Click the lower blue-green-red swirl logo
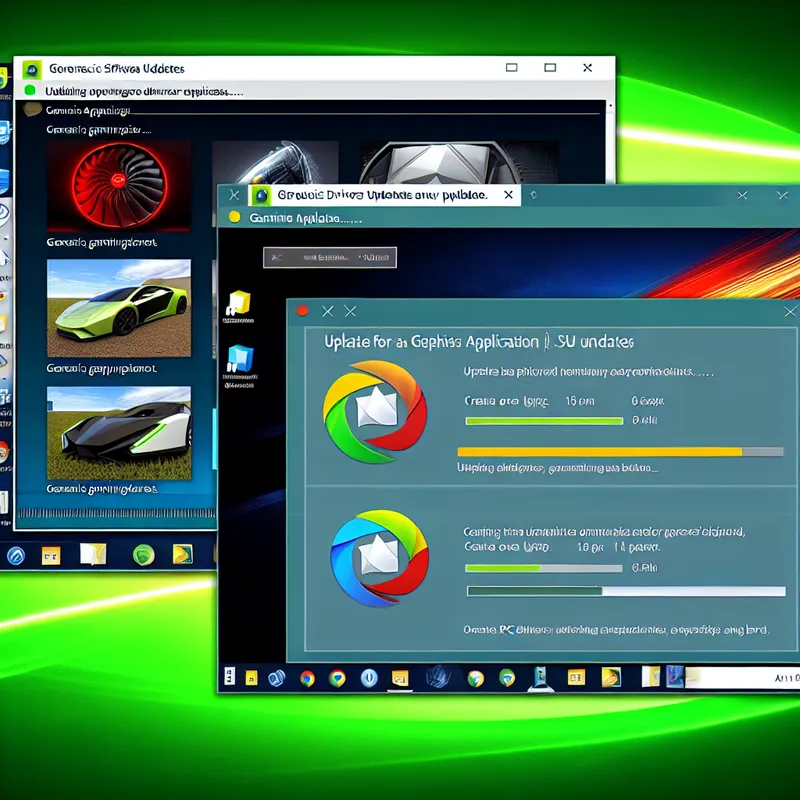The image size is (800, 800). tap(380, 558)
